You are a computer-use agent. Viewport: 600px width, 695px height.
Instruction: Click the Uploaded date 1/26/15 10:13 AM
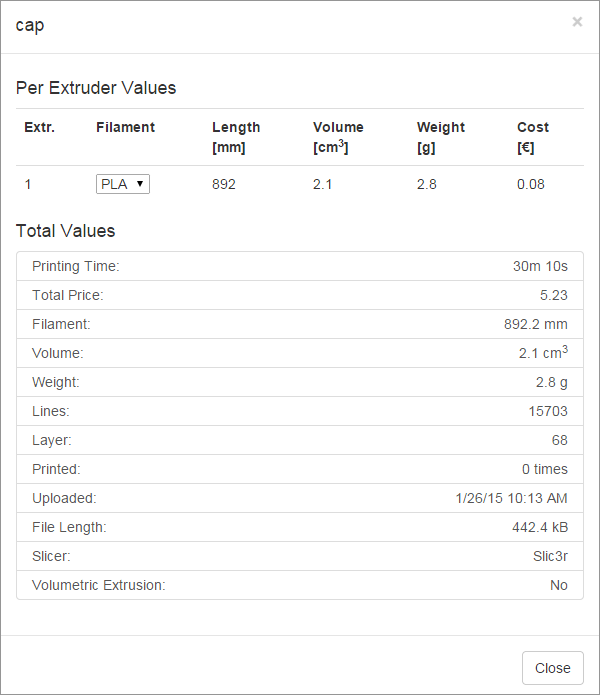pyautogui.click(x=511, y=498)
